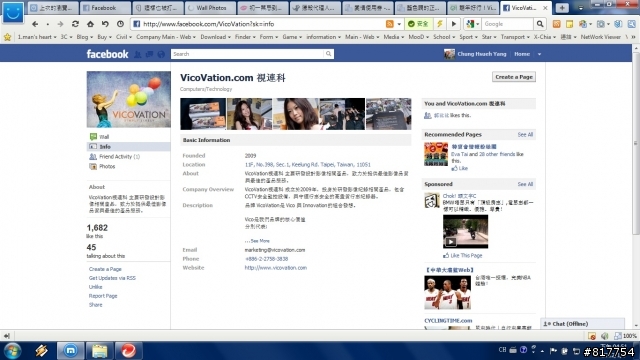Screen dimensions: 640x360
Task: Click the browser Back arrow
Action: [x=35, y=24]
